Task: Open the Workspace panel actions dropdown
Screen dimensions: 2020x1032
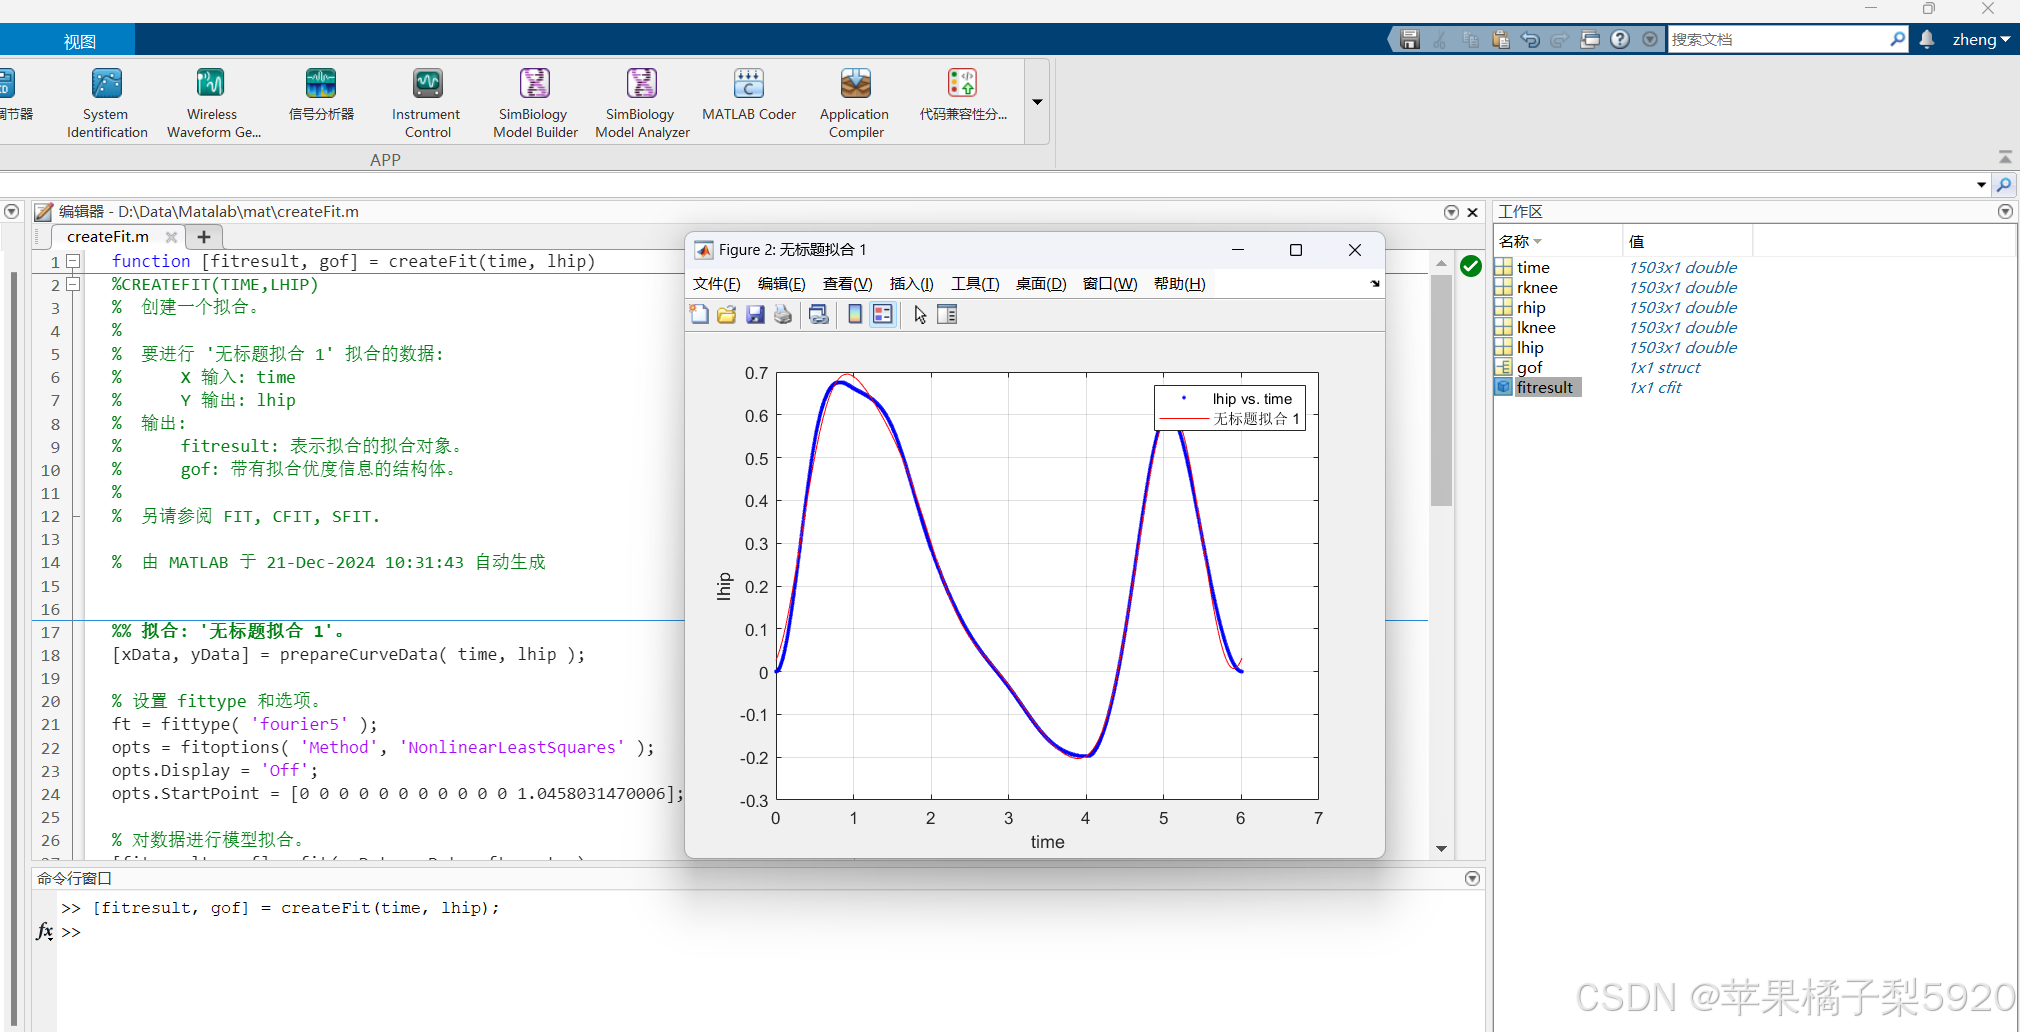Action: point(2005,212)
